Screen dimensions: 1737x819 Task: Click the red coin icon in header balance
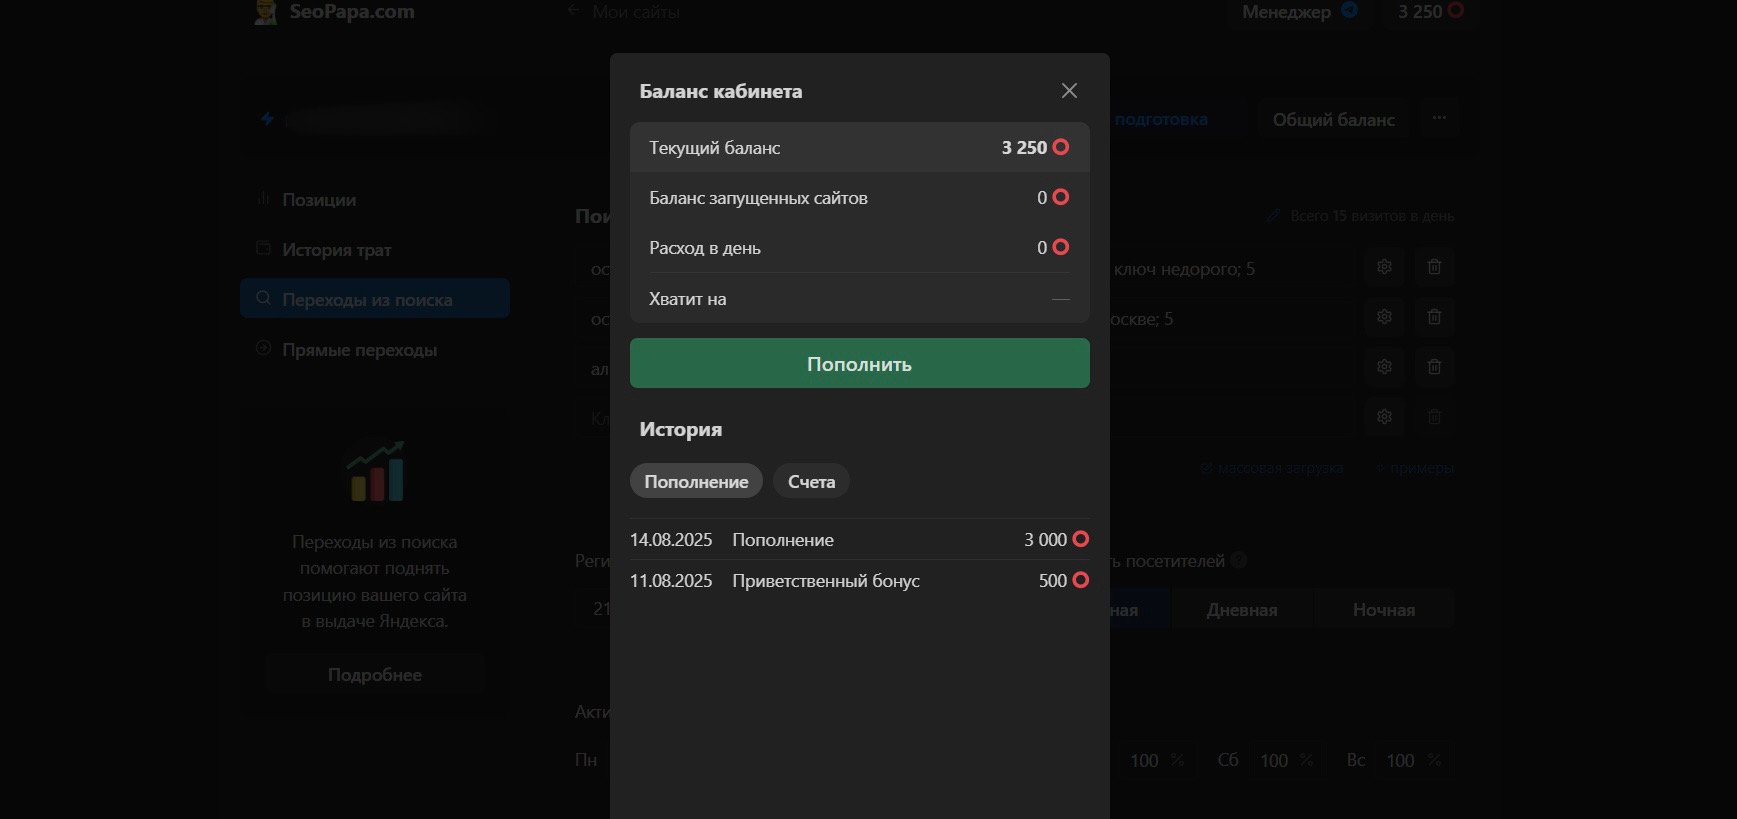[1456, 11]
